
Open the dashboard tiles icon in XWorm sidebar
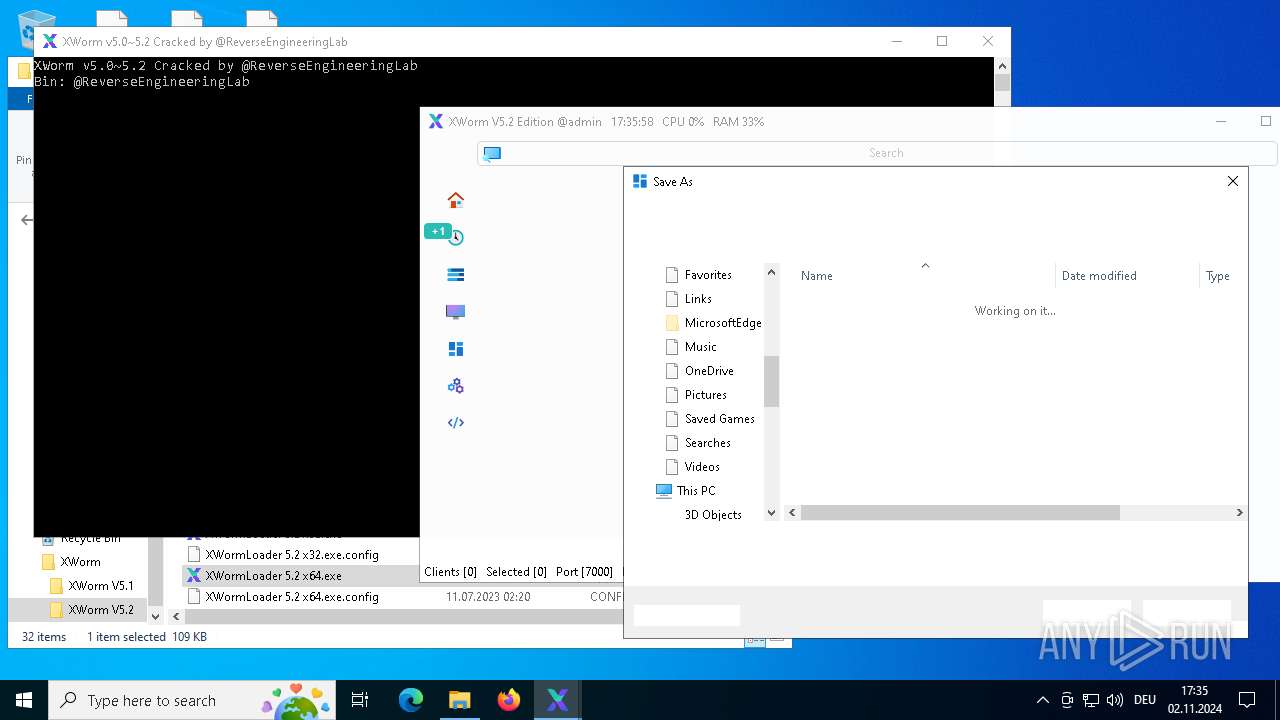pyautogui.click(x=455, y=349)
